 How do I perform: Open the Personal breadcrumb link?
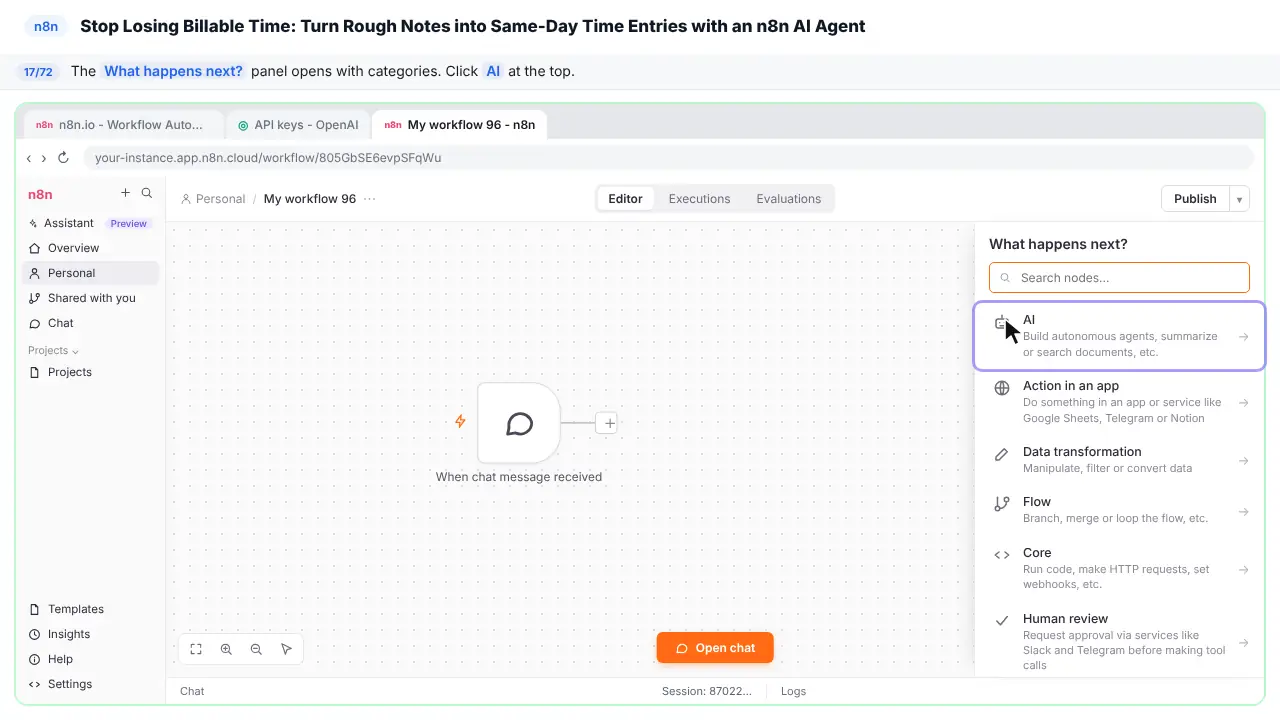(x=213, y=199)
